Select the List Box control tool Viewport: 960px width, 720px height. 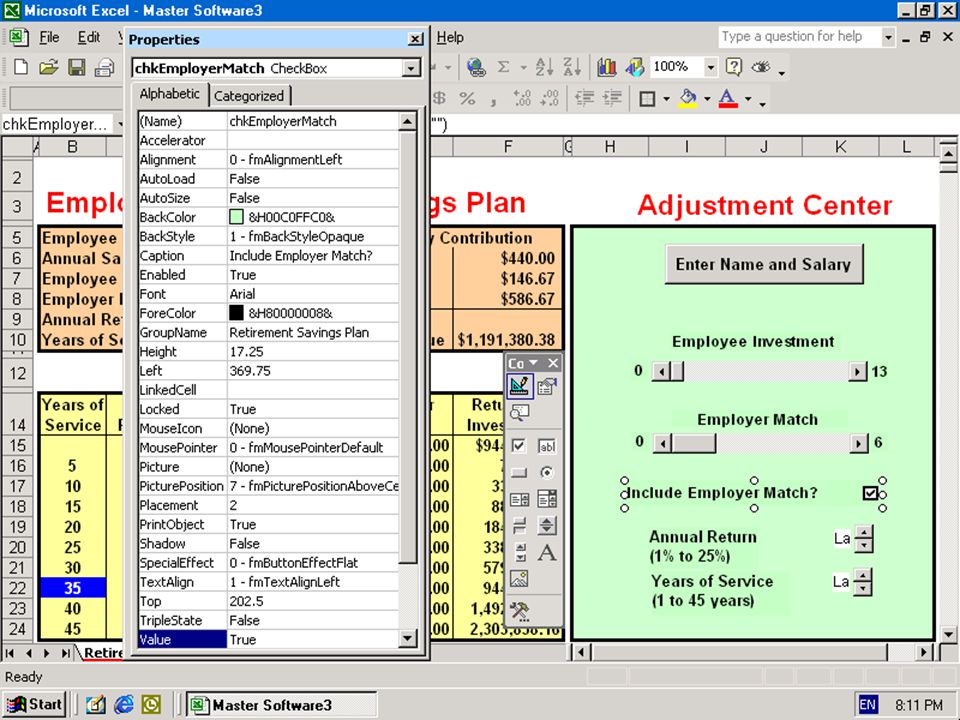tap(519, 499)
